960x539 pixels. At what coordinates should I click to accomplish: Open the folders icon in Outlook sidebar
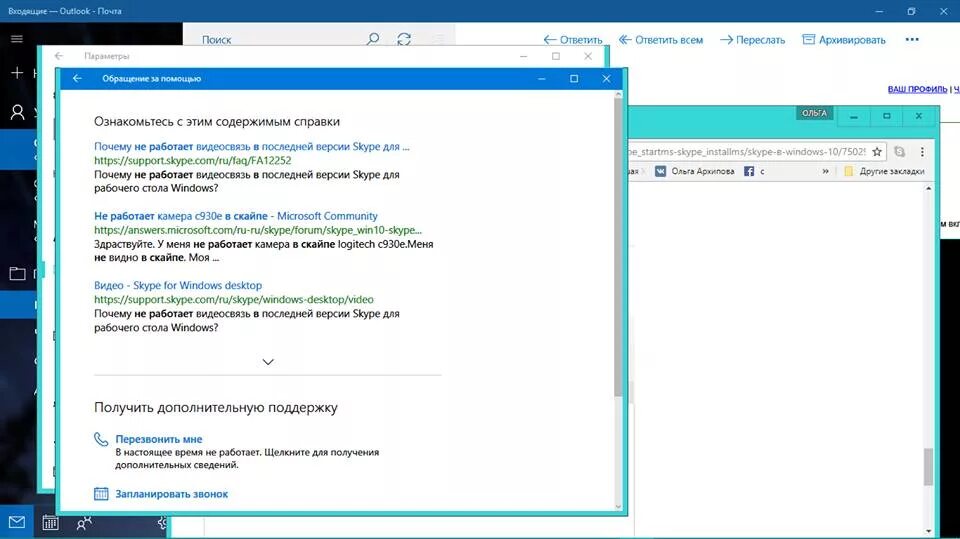point(17,273)
